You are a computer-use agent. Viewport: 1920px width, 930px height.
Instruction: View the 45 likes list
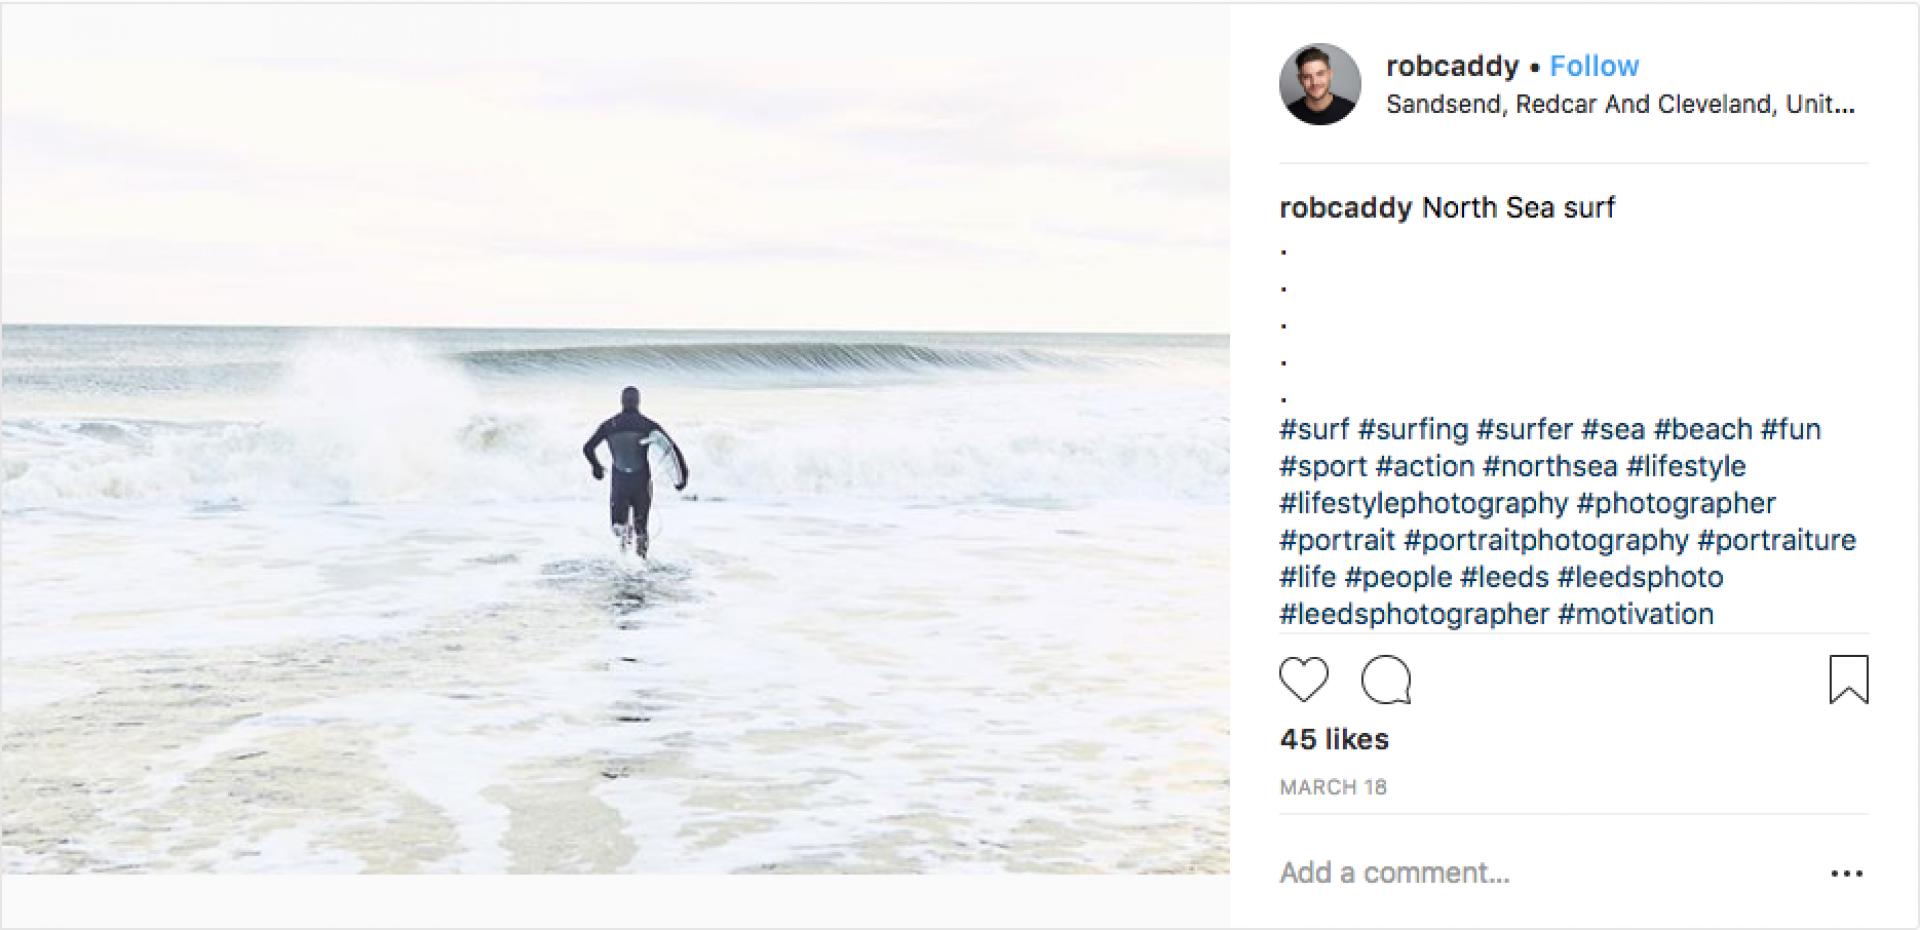[1334, 739]
